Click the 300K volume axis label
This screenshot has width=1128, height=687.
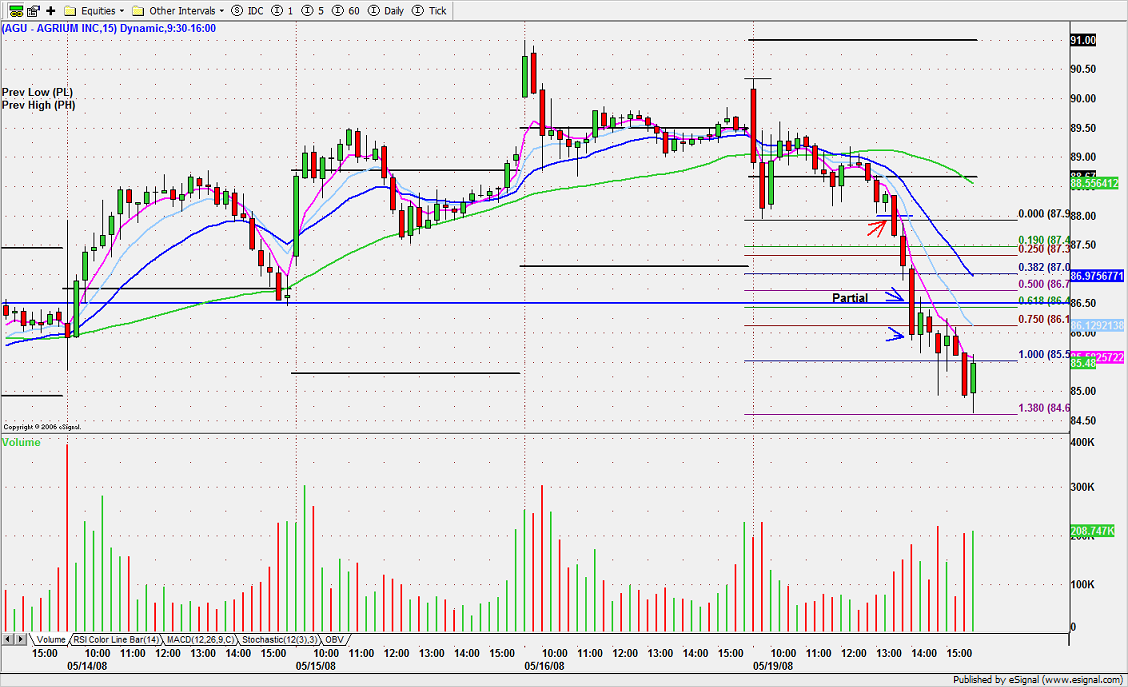point(1083,487)
